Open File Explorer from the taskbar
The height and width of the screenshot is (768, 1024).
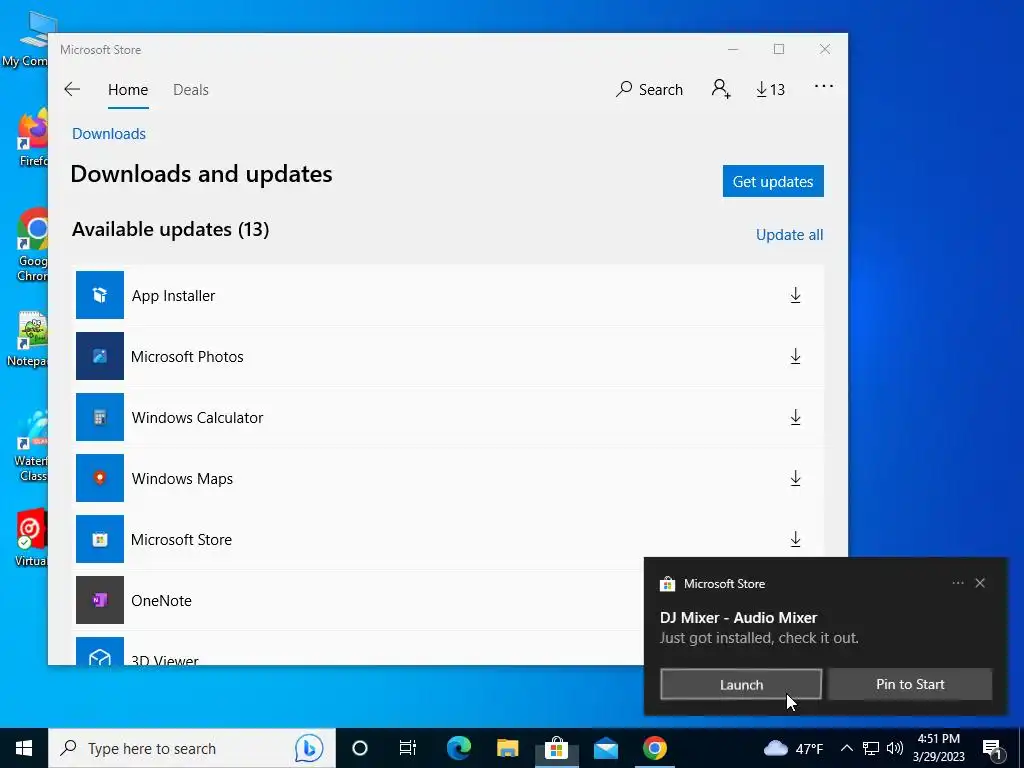click(x=507, y=748)
